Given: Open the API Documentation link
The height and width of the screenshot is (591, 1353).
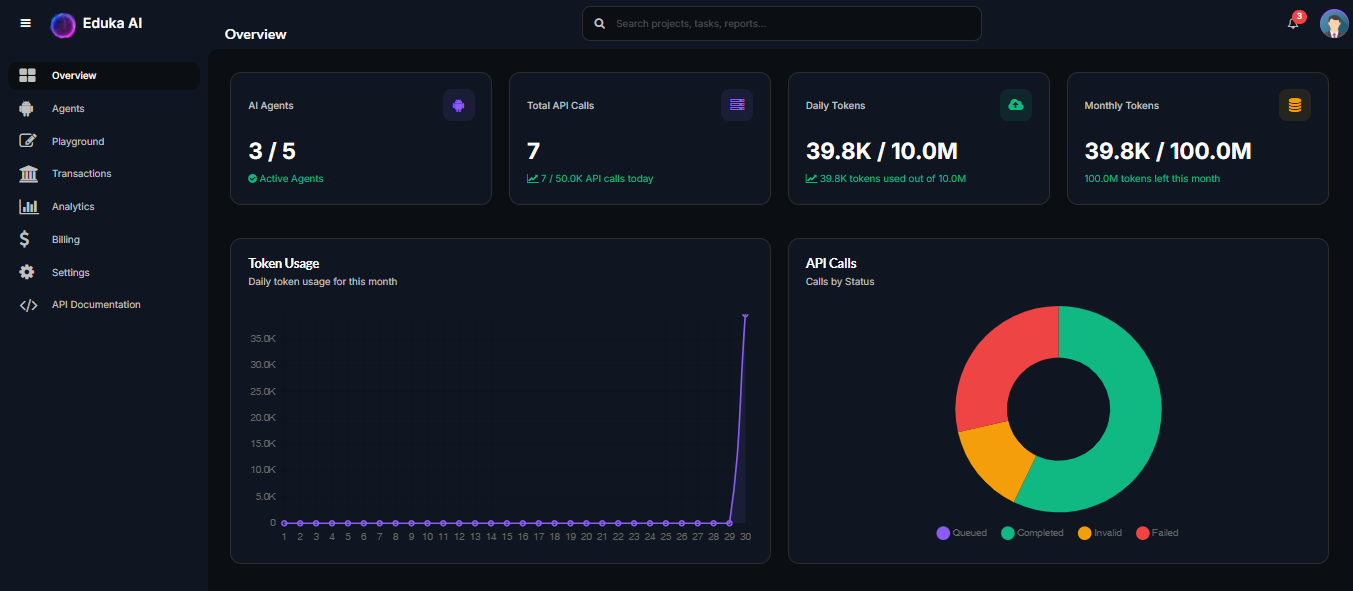Looking at the screenshot, I should point(96,305).
